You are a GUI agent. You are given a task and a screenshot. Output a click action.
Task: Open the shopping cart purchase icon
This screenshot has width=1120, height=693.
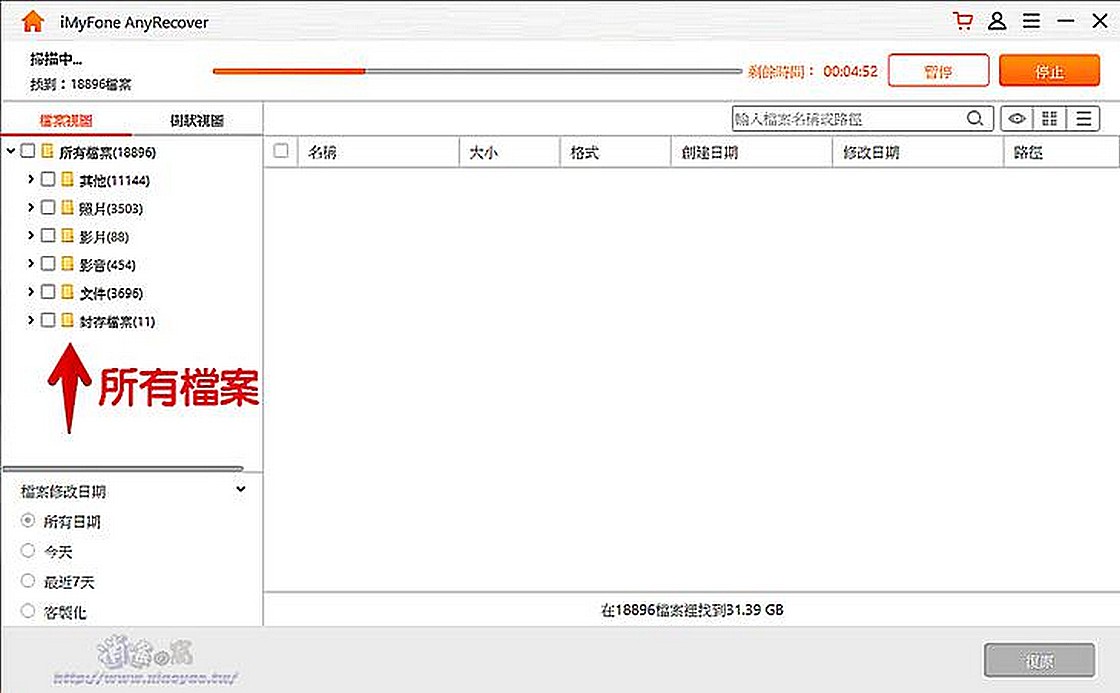[963, 21]
